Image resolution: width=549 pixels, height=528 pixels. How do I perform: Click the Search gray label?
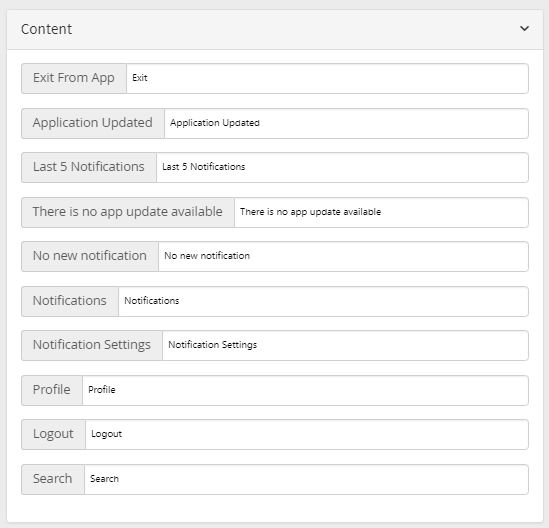(x=53, y=479)
